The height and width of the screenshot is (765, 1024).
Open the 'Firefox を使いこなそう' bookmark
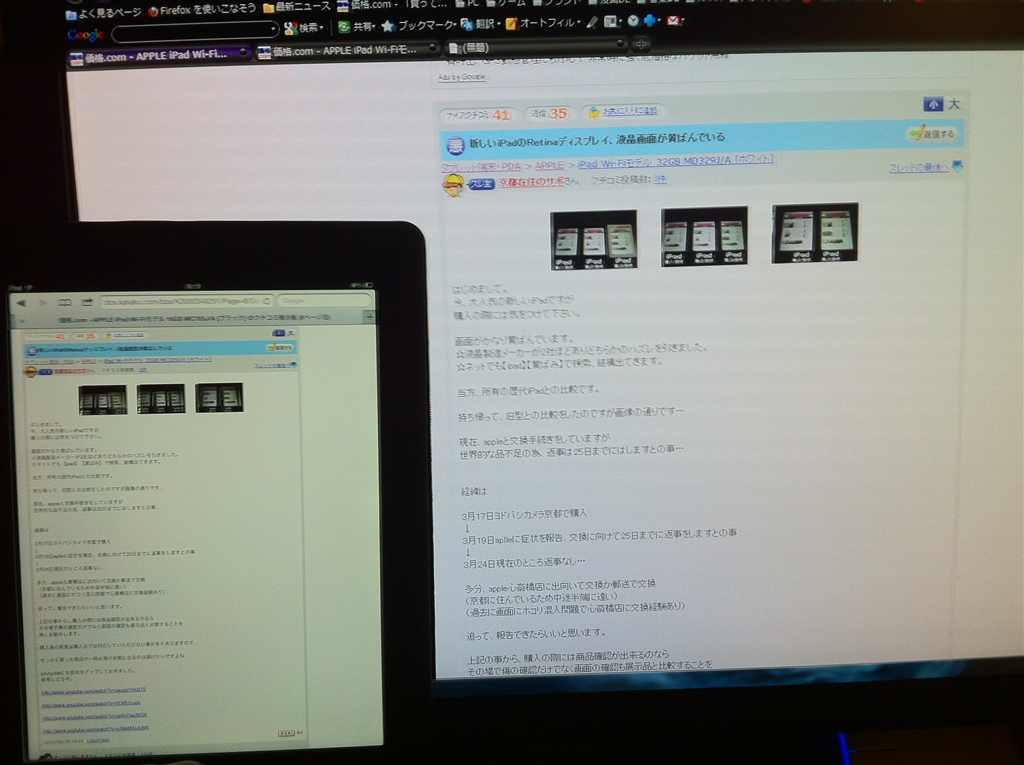(x=202, y=10)
